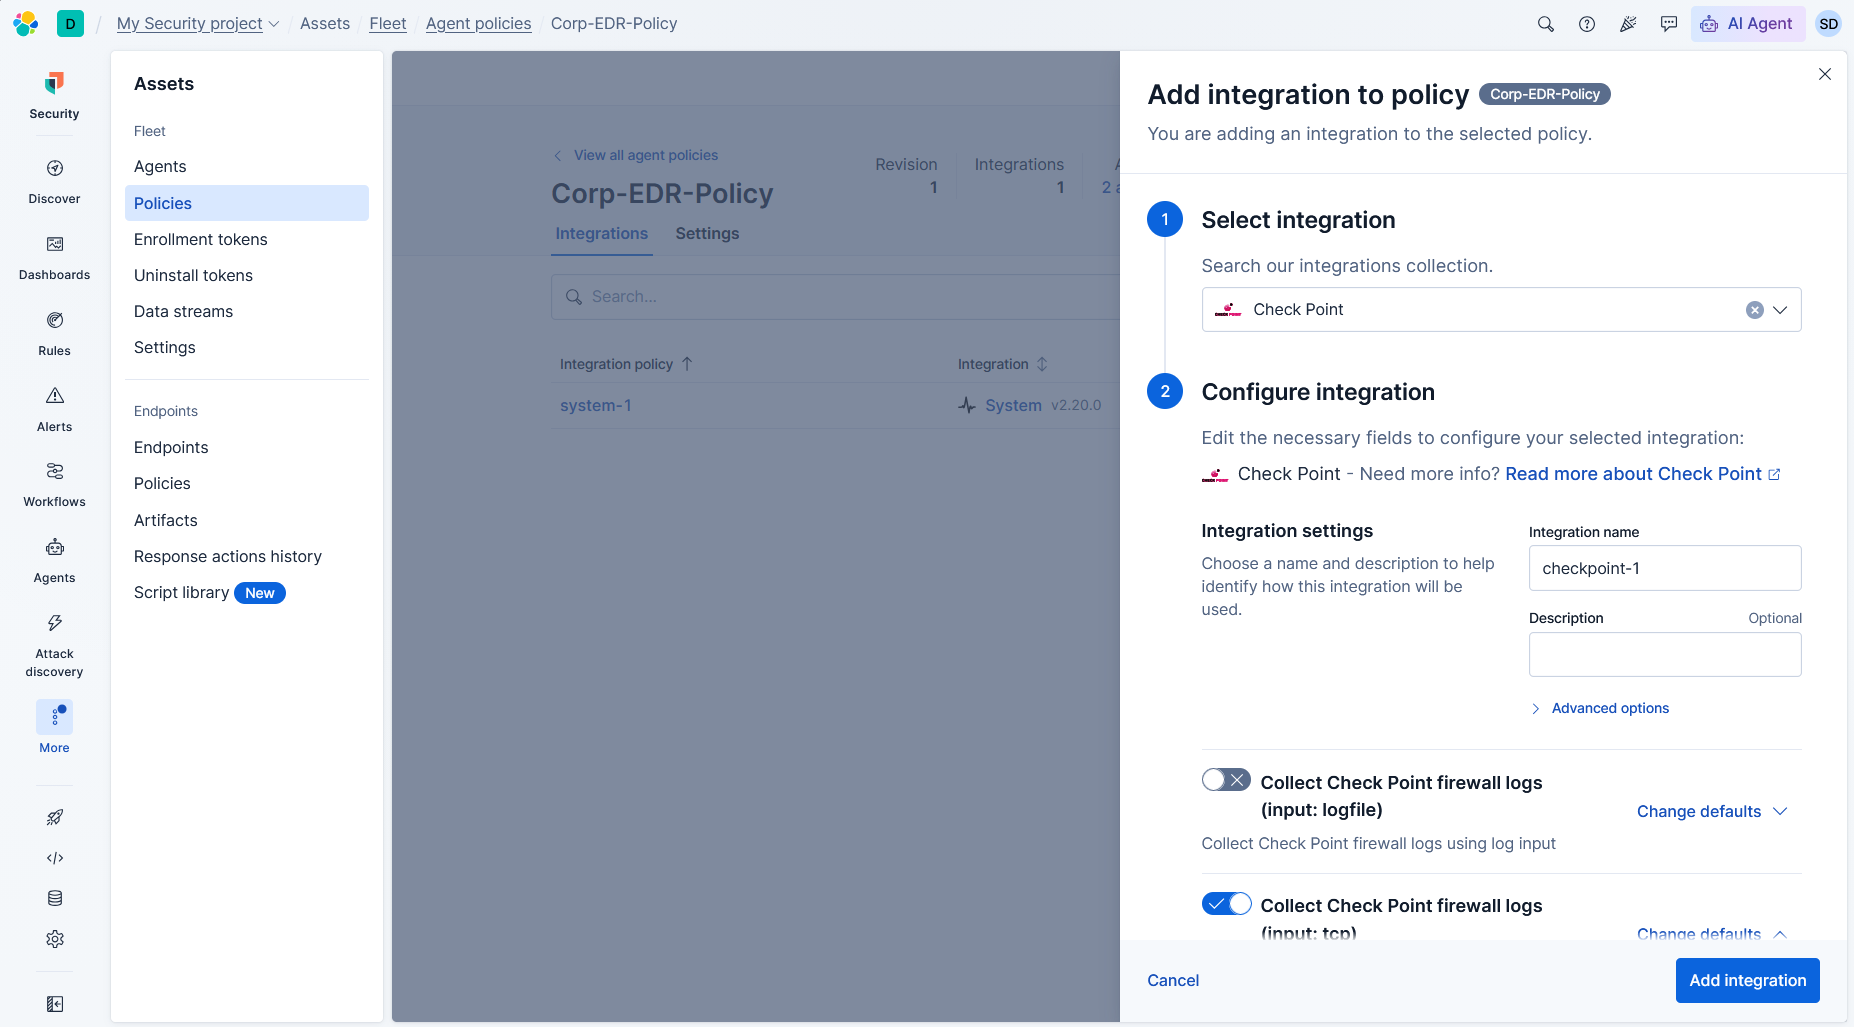Clear the selected Check Point integration
1854x1027 pixels.
pos(1754,310)
